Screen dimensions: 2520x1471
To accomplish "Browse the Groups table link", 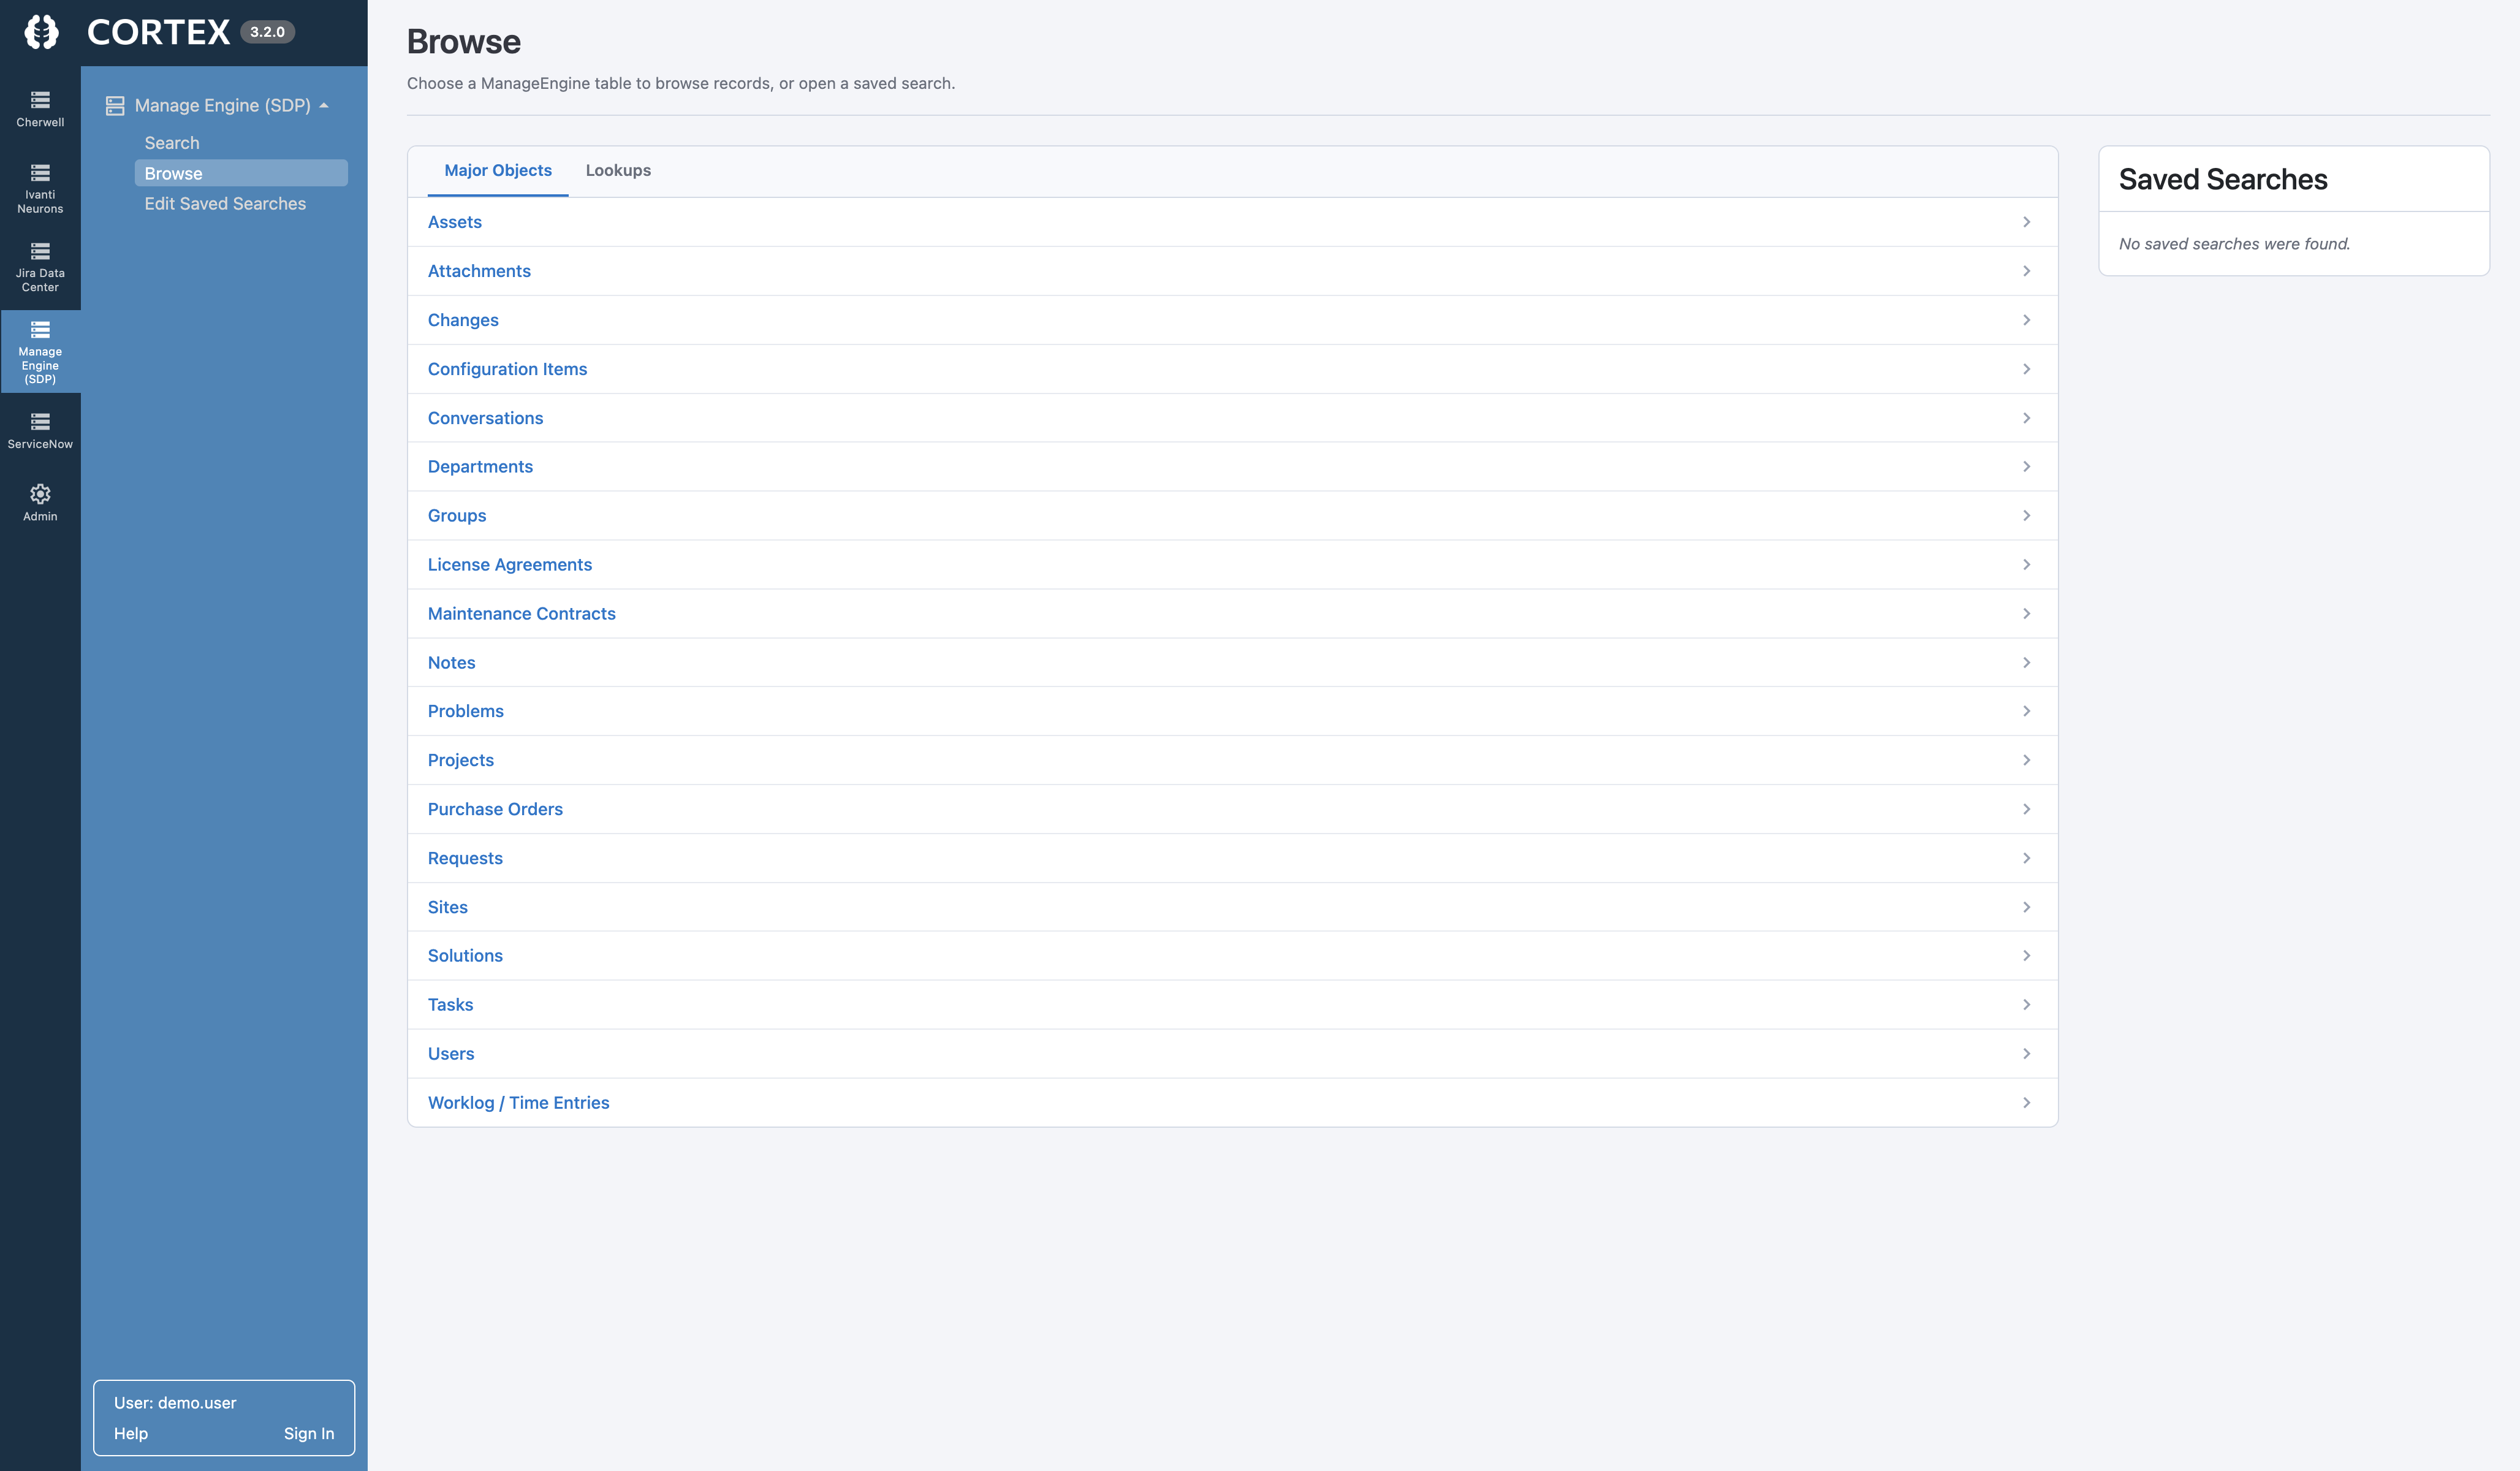I will [457, 516].
